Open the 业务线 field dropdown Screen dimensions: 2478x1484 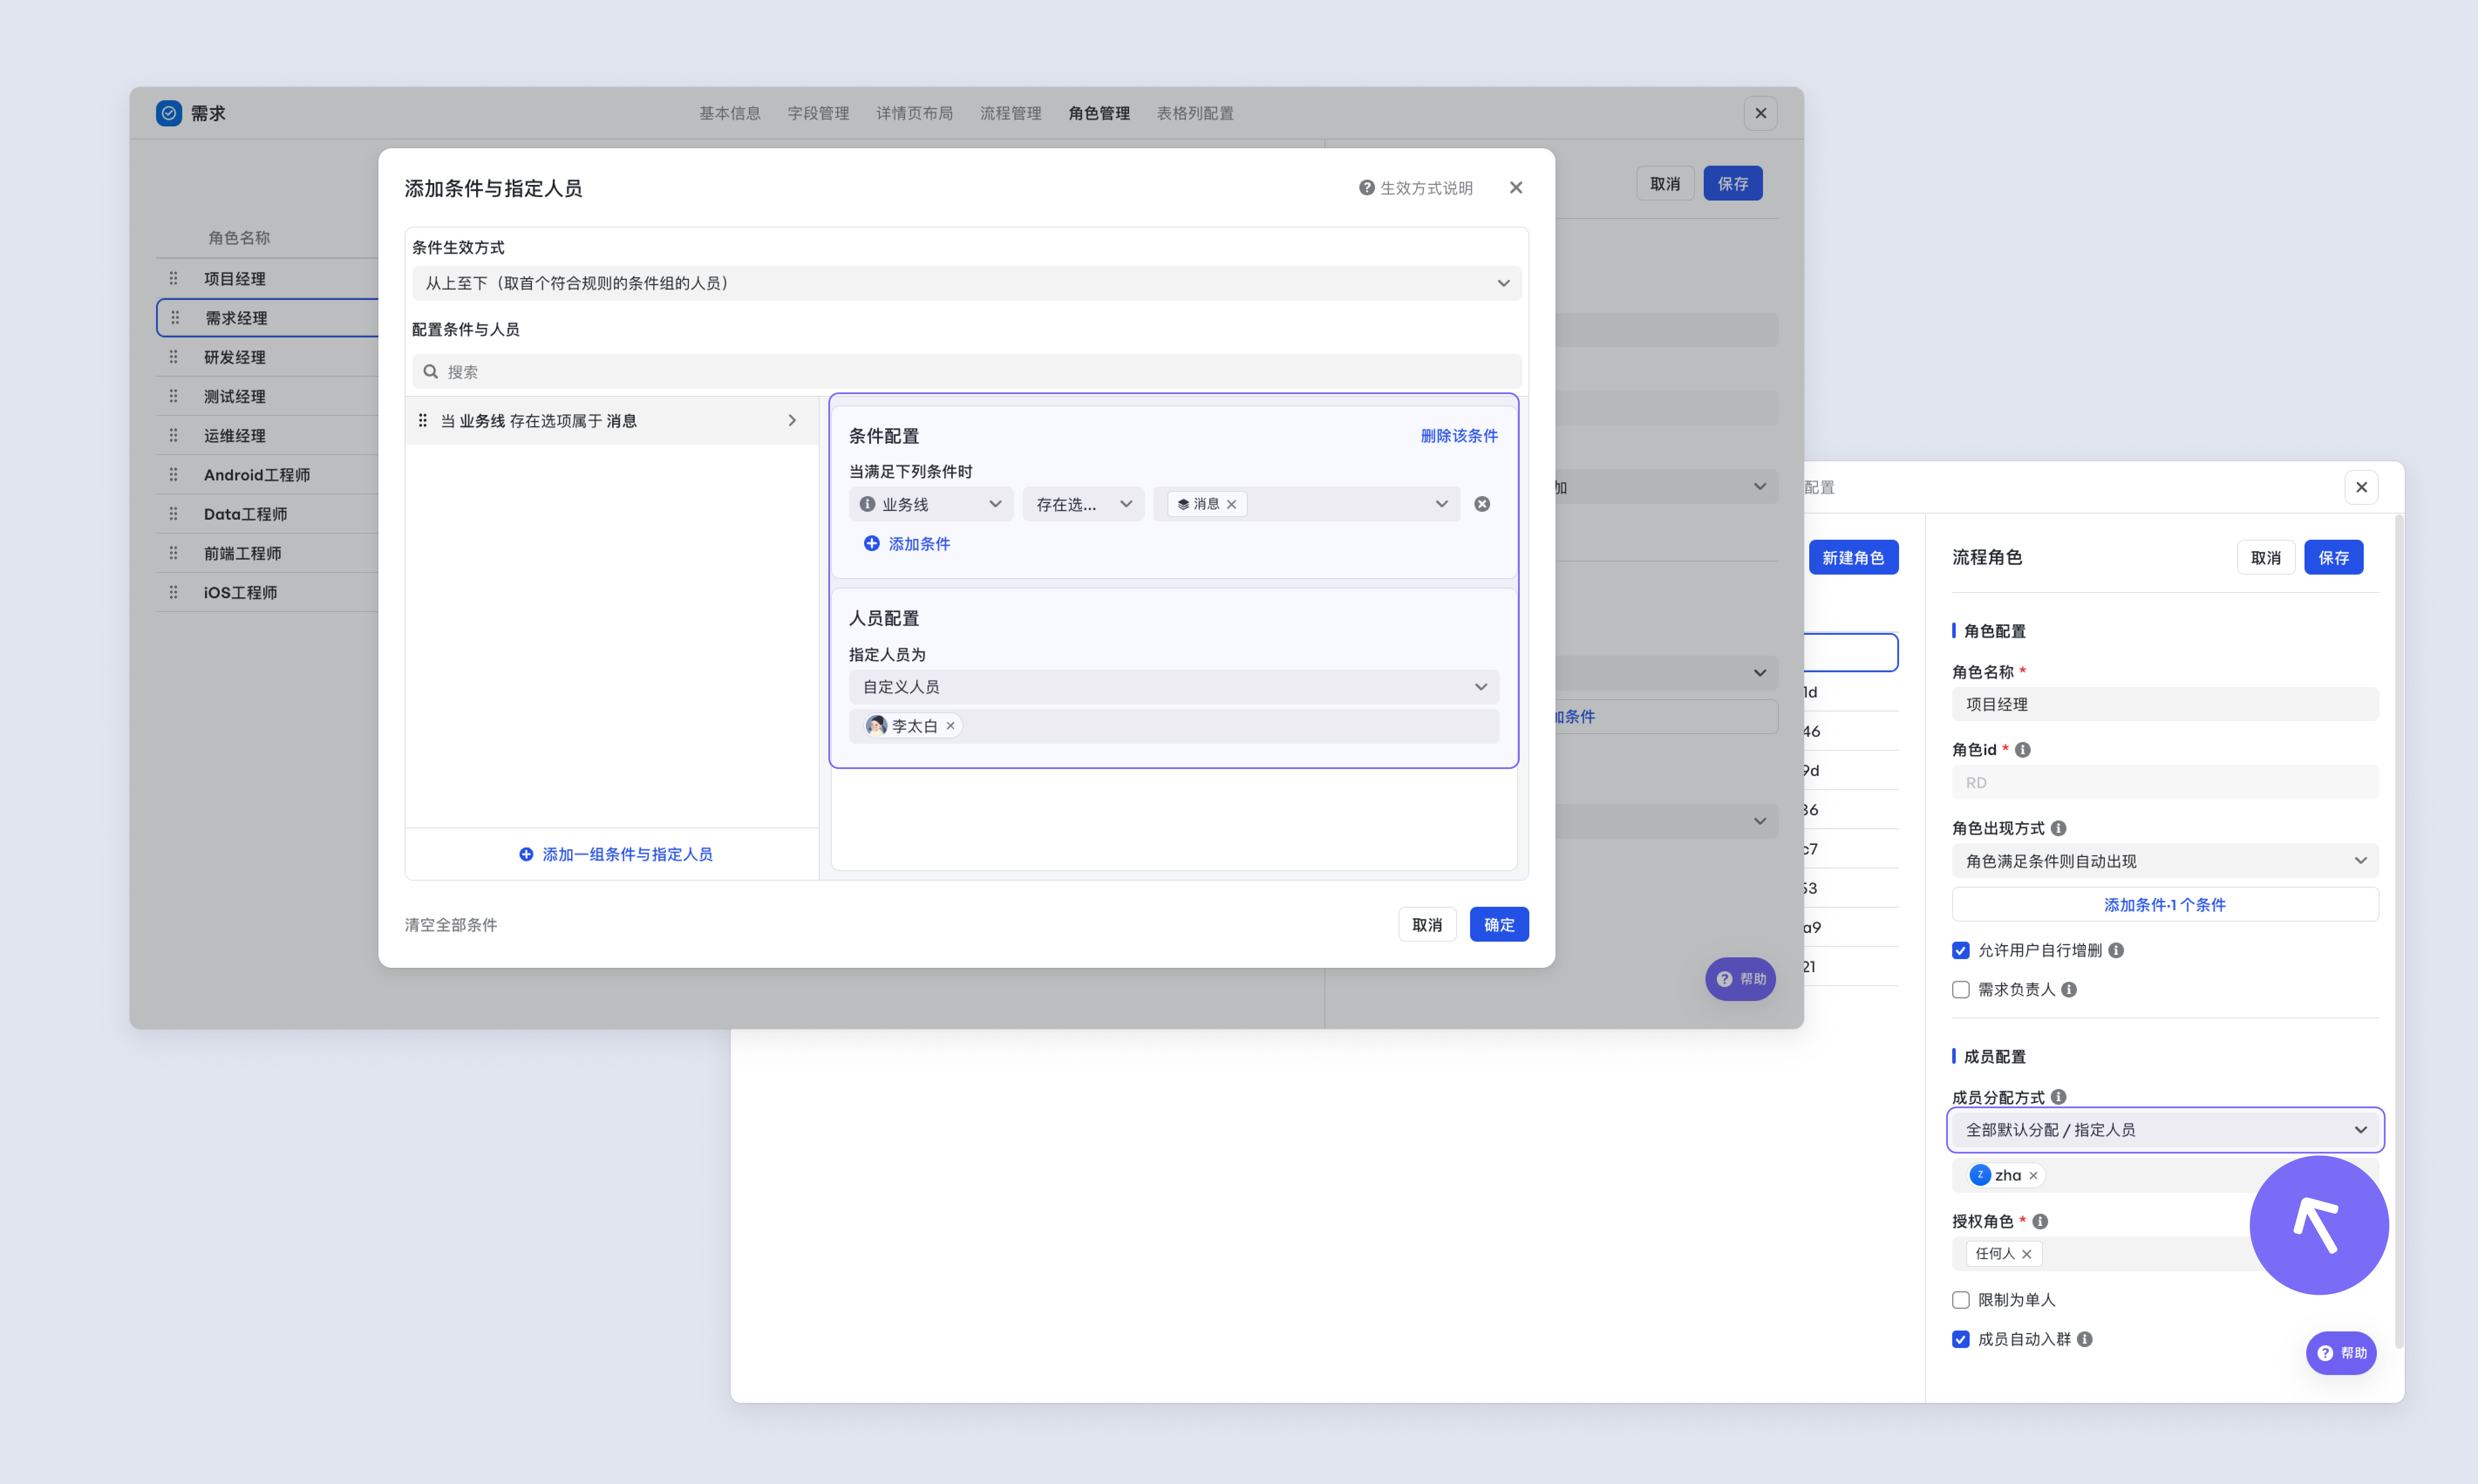[x=931, y=504]
